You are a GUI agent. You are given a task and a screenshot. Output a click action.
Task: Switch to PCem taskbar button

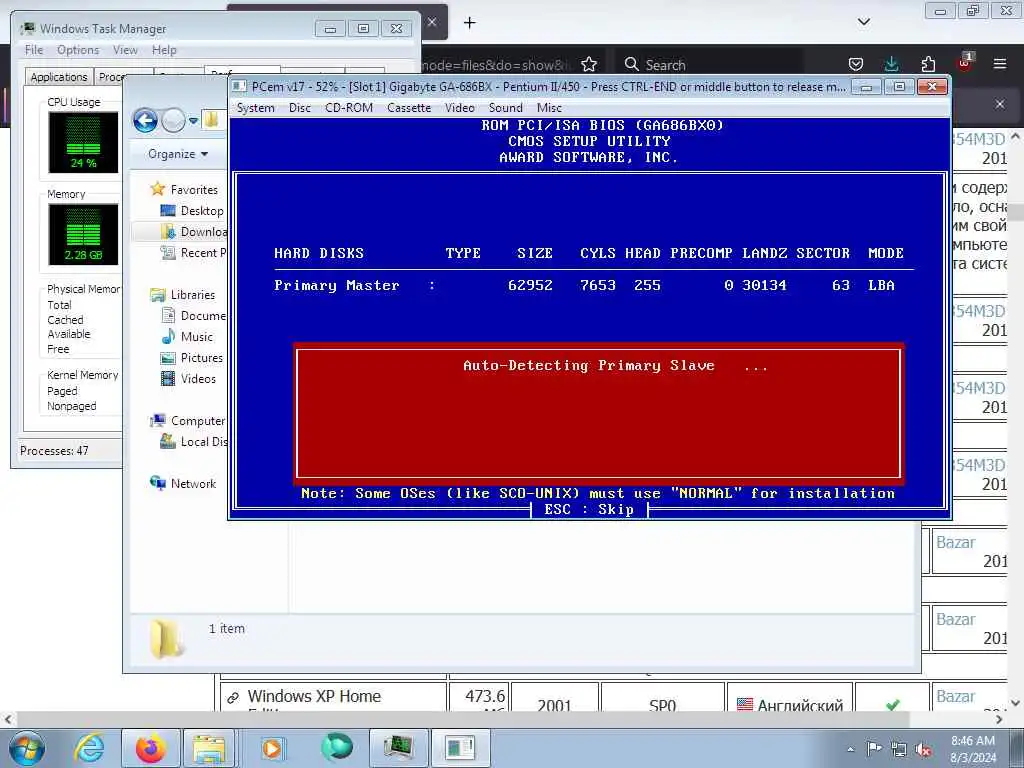(x=460, y=748)
